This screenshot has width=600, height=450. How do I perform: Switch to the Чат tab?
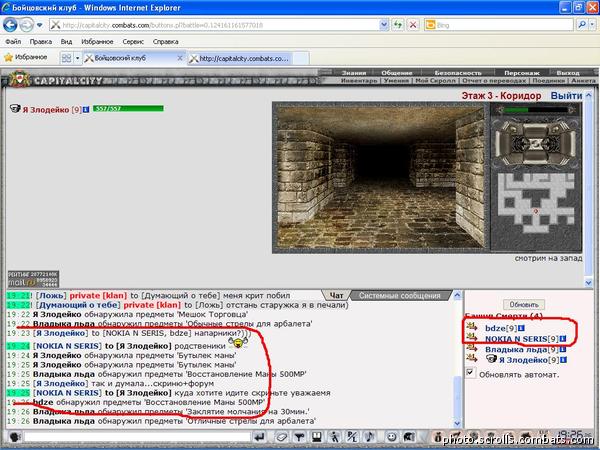(336, 295)
